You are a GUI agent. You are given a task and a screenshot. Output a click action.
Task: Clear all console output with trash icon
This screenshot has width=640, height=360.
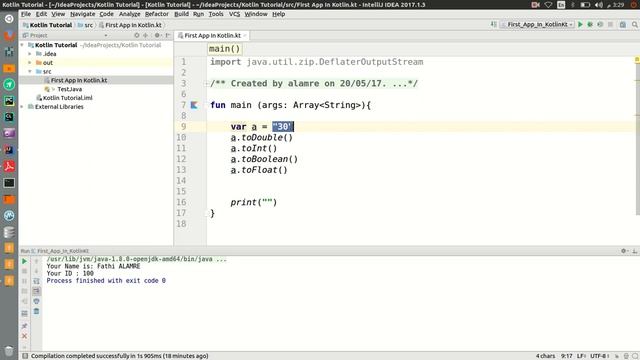[36, 311]
